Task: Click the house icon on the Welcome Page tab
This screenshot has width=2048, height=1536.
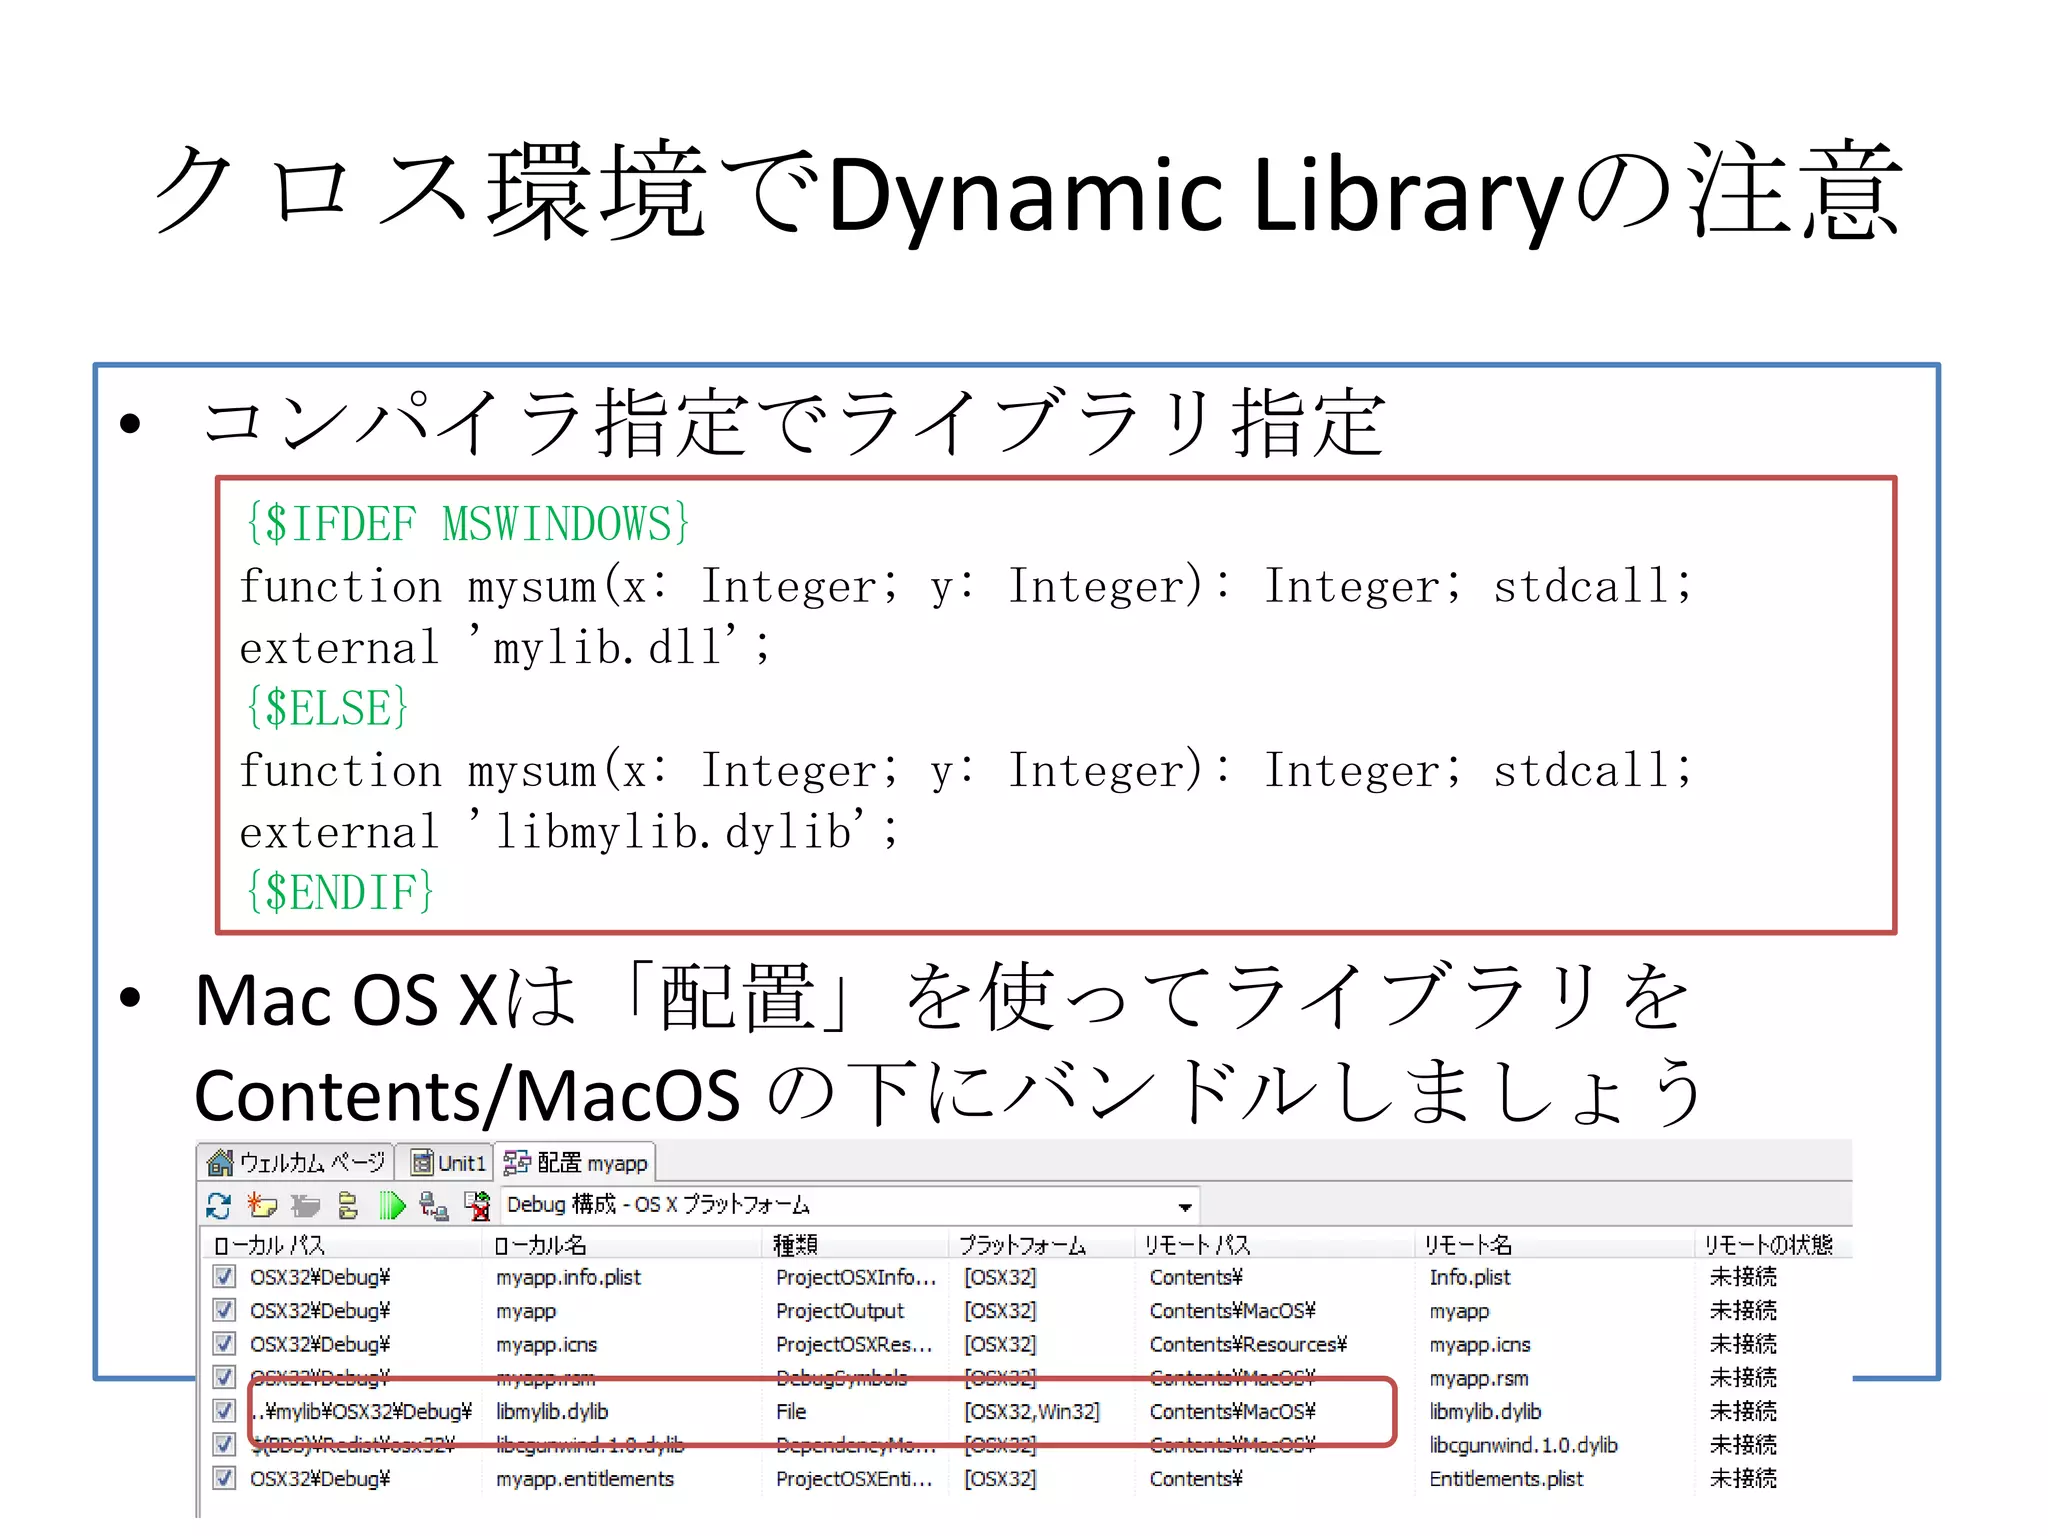Action: (x=220, y=1163)
